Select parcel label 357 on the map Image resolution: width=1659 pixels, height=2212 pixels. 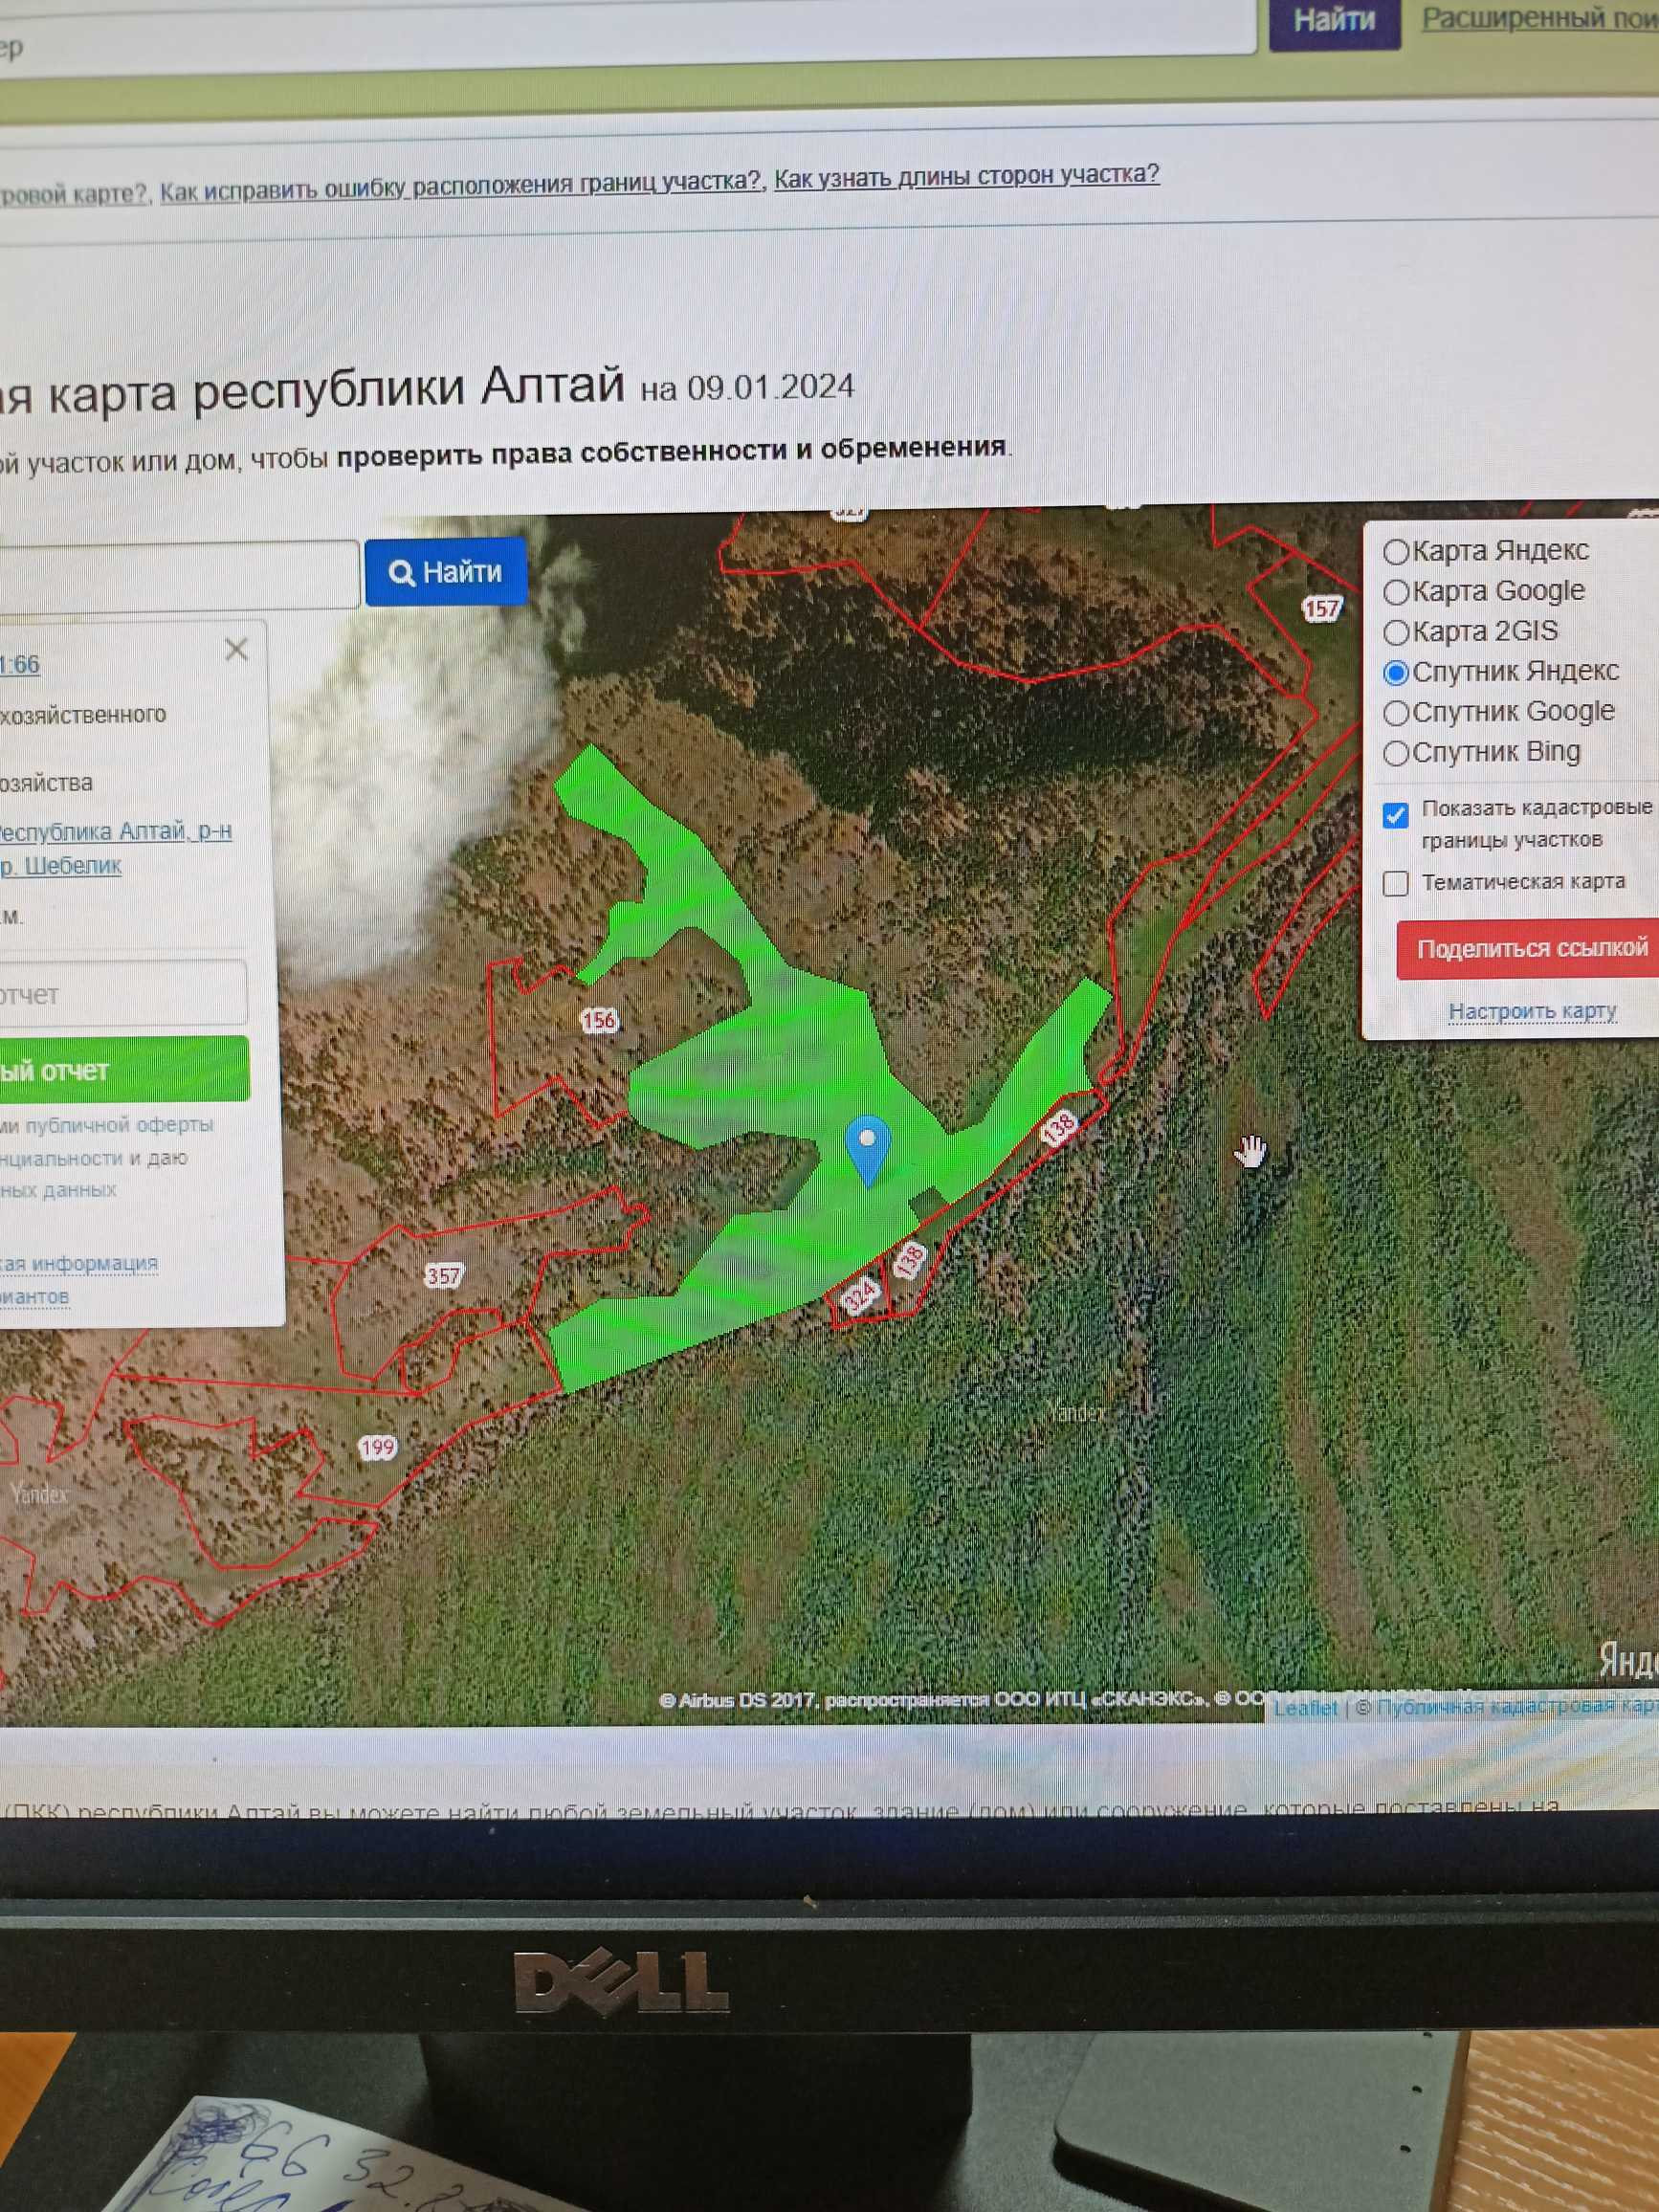pyautogui.click(x=443, y=1276)
